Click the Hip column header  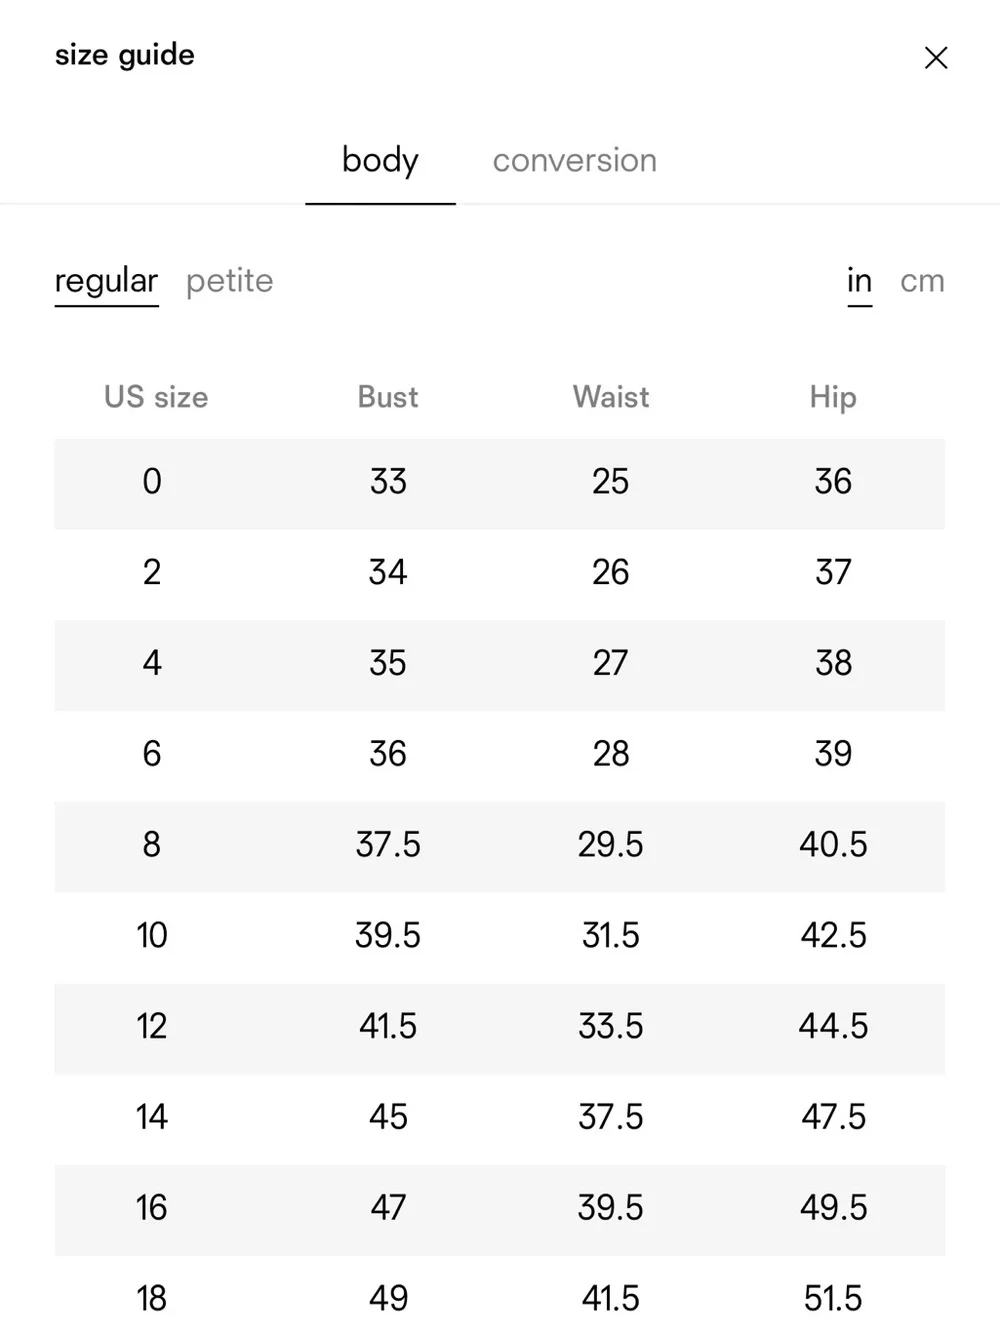click(x=833, y=397)
